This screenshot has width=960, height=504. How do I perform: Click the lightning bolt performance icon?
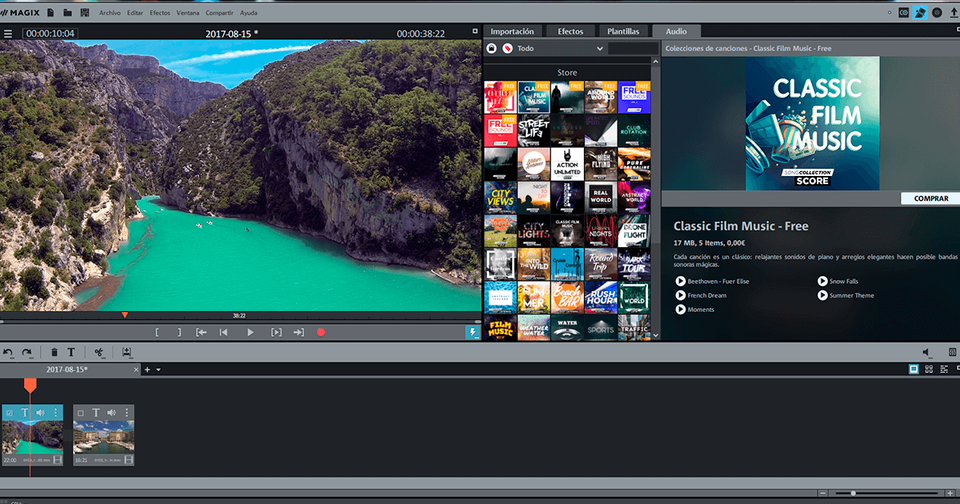click(x=472, y=333)
